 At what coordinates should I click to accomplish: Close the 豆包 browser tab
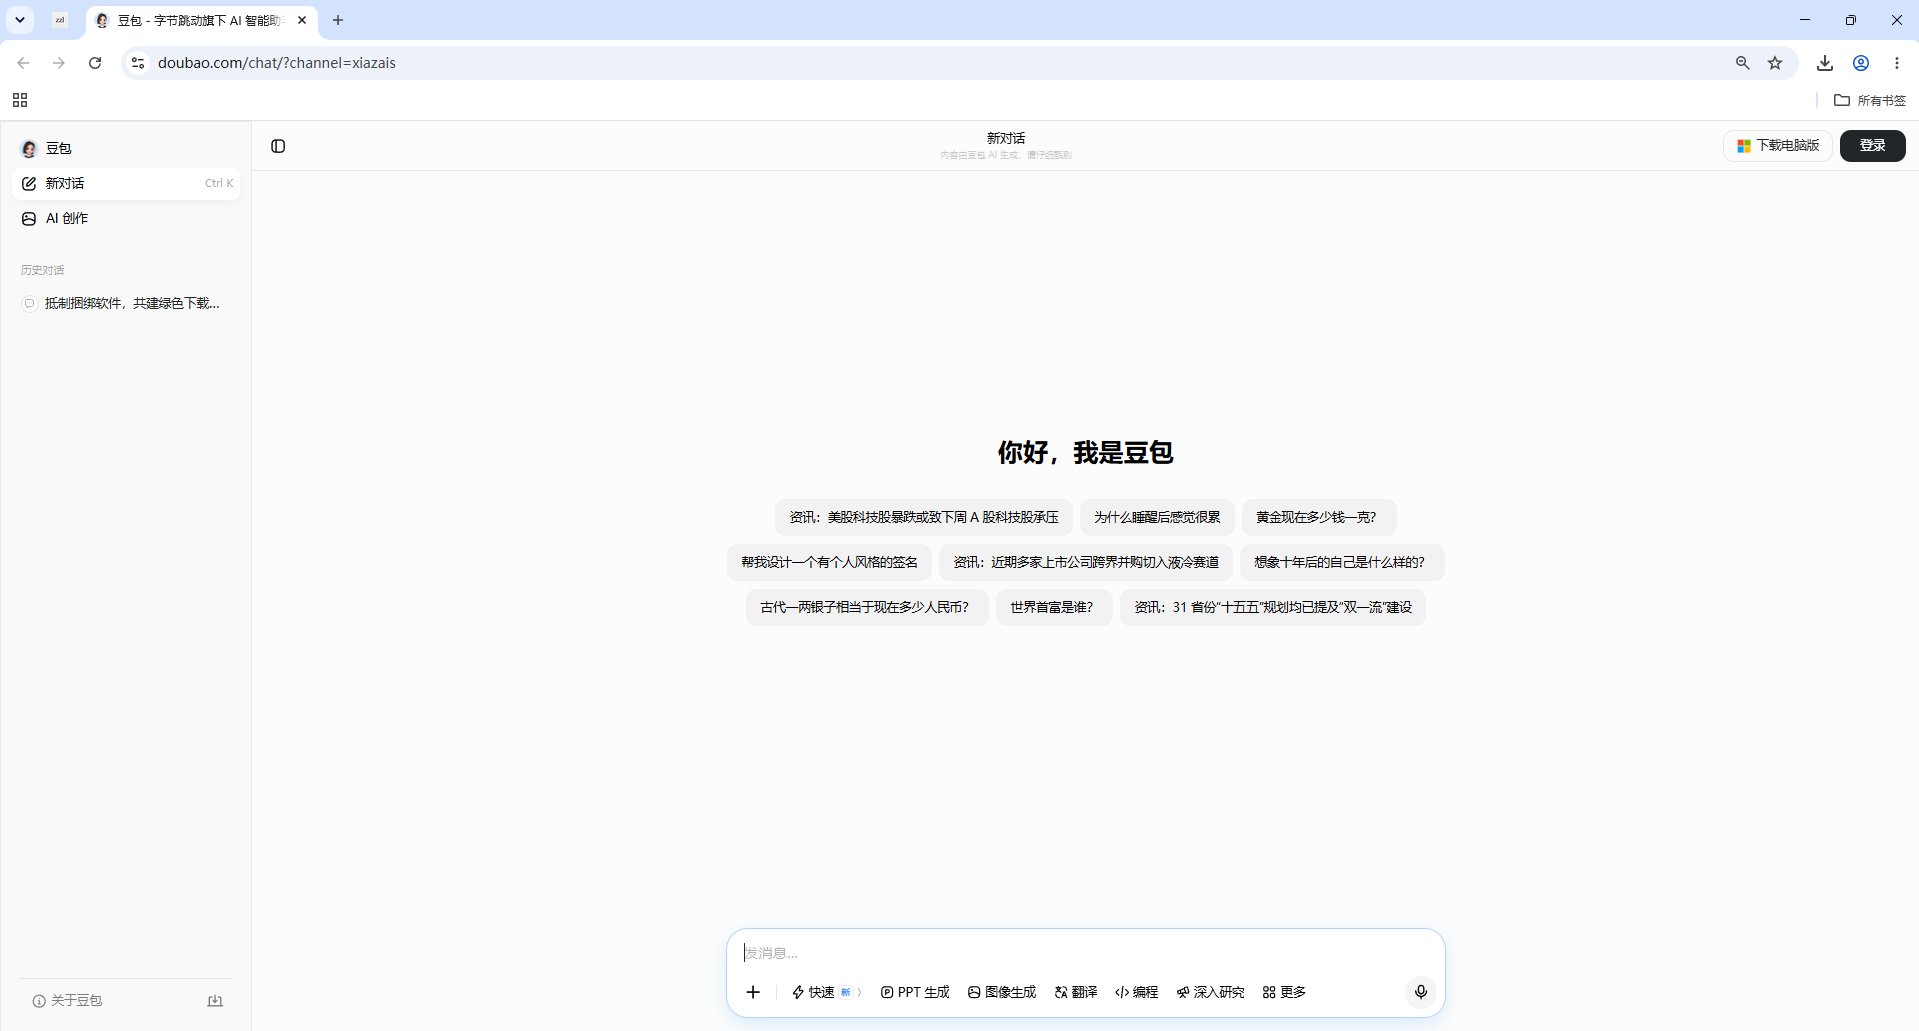302,20
